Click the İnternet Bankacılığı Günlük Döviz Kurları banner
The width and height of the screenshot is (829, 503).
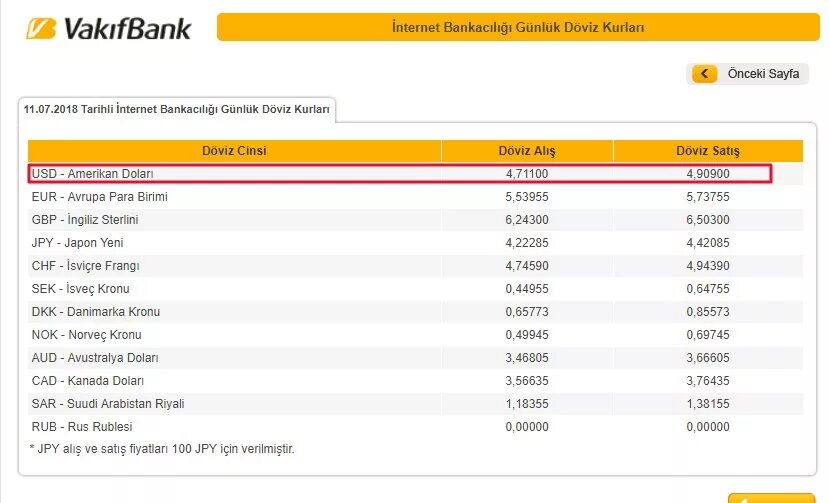point(518,27)
